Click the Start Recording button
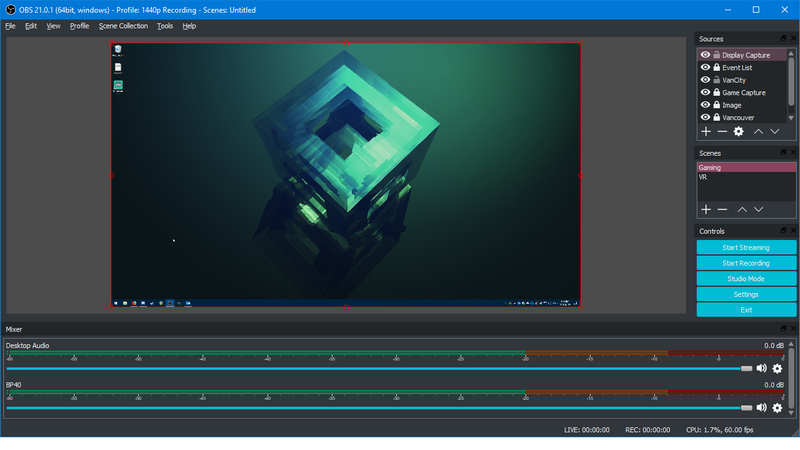This screenshot has height=450, width=800. tap(746, 263)
